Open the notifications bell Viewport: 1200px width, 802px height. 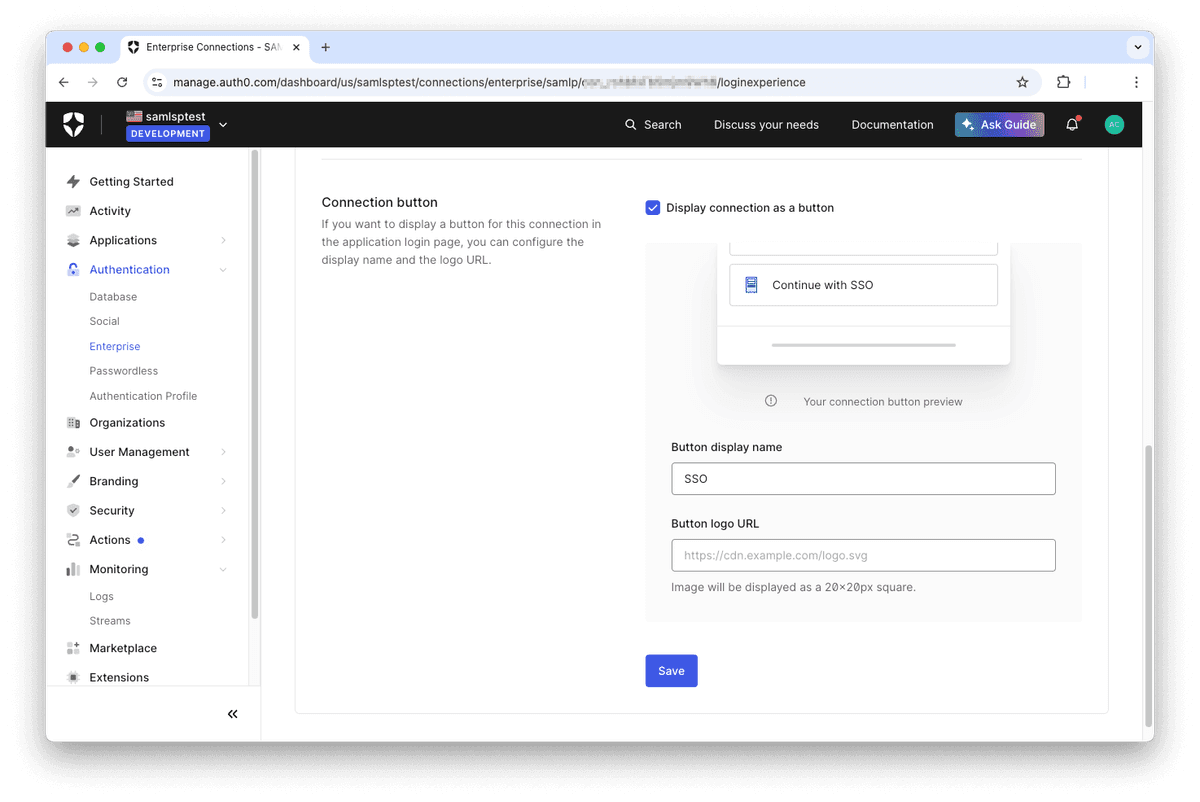pos(1072,125)
